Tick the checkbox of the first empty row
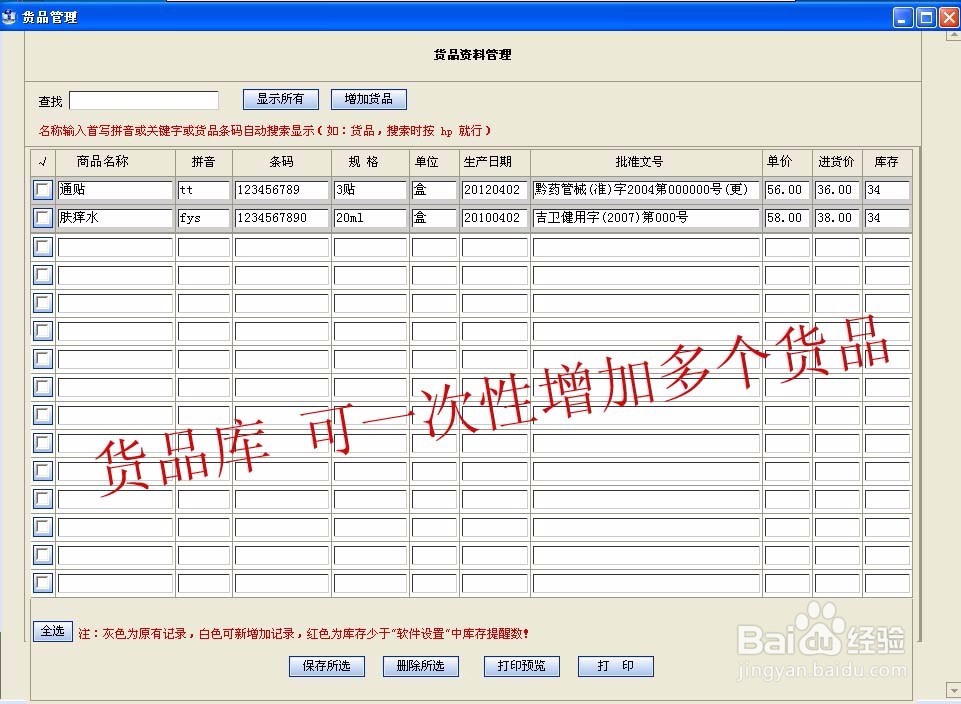Viewport: 961px width, 704px height. point(42,247)
